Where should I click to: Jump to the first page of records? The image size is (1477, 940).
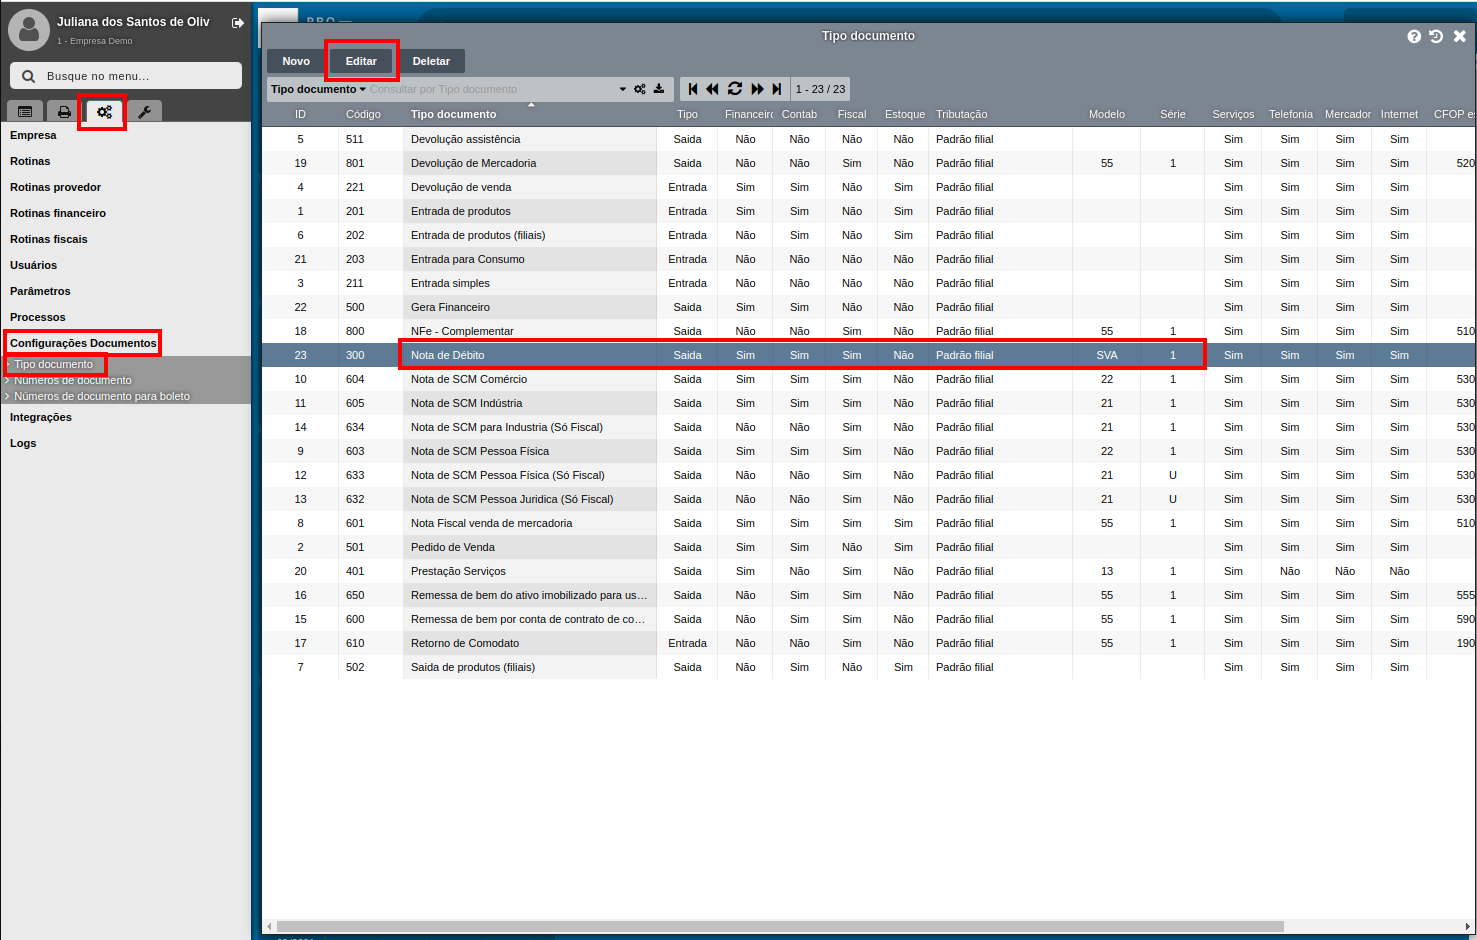coord(693,89)
